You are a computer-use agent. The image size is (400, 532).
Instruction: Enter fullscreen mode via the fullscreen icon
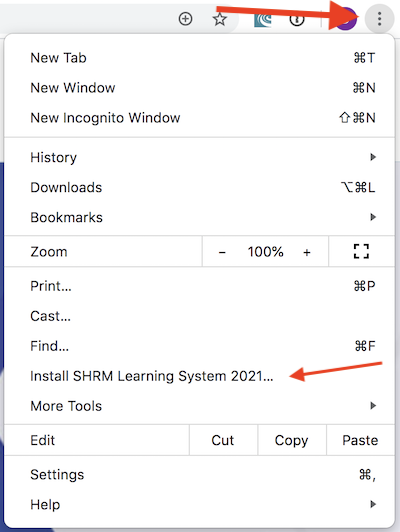tap(361, 251)
